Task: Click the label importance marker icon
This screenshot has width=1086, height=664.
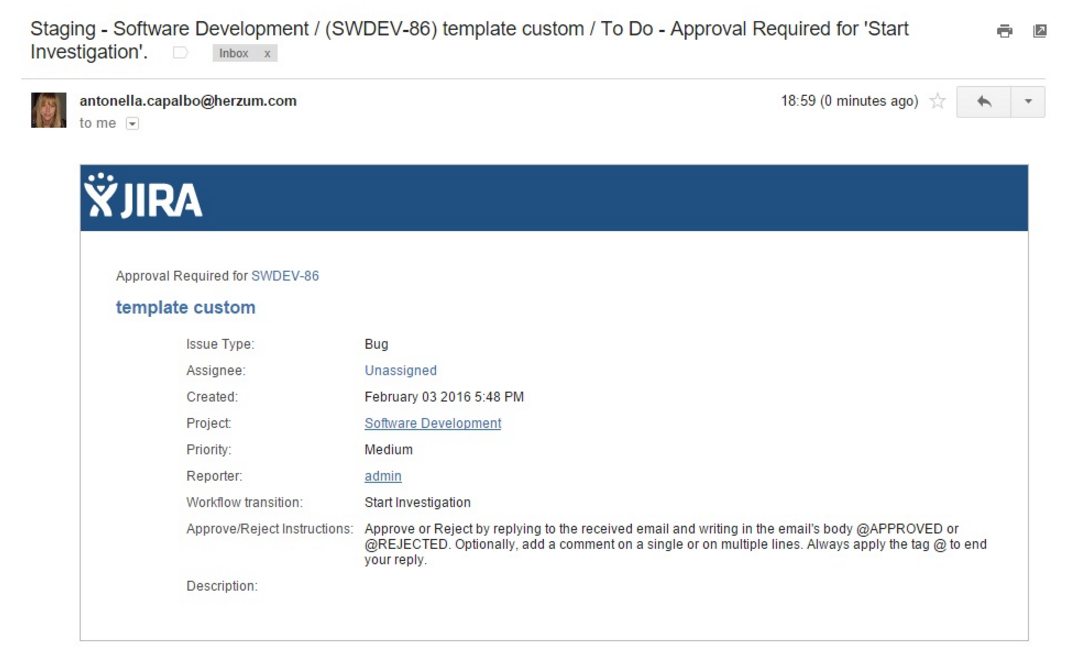Action: 180,53
